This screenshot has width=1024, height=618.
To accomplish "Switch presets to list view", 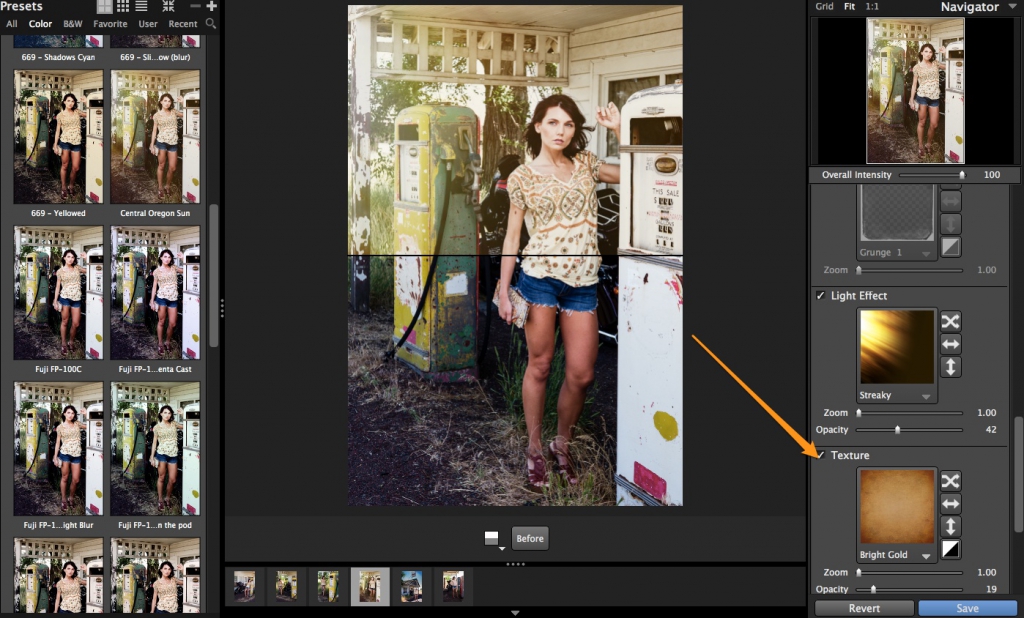I will (141, 7).
